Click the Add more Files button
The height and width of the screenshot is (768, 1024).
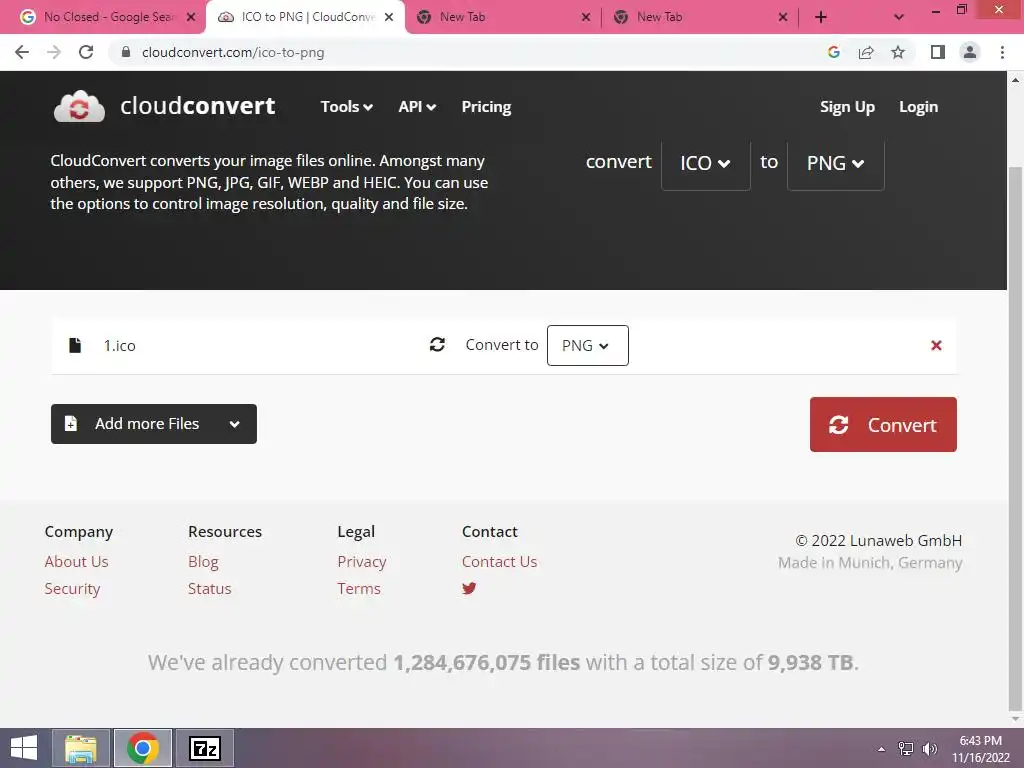tap(153, 424)
